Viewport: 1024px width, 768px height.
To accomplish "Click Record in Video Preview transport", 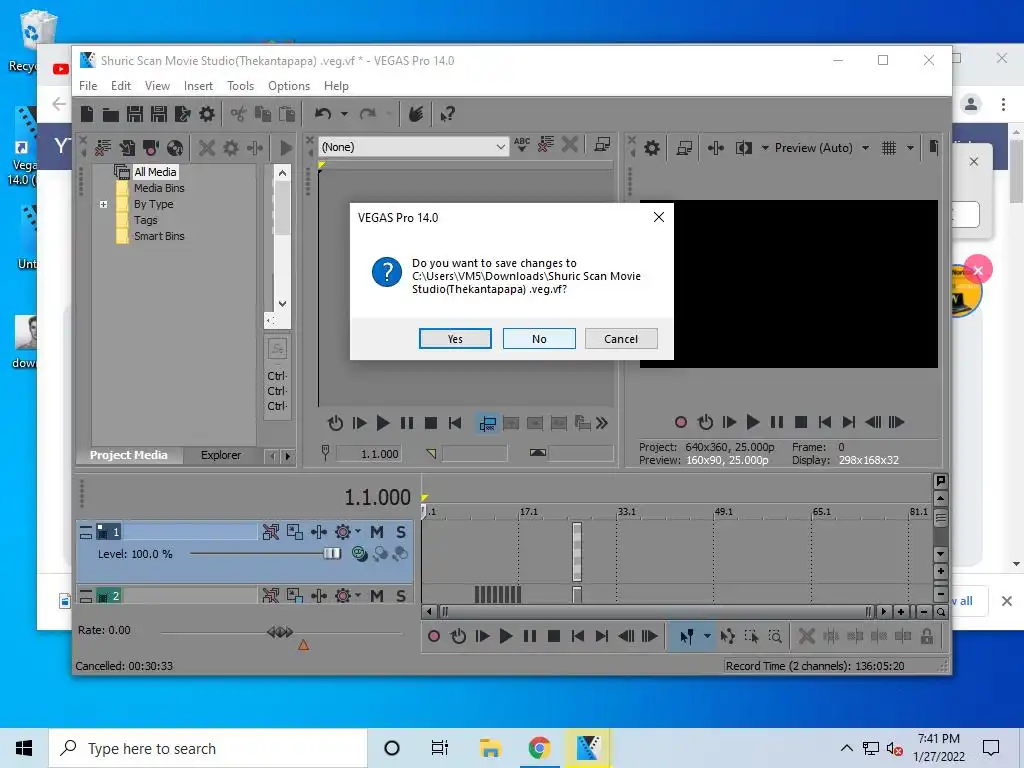I will pos(680,422).
